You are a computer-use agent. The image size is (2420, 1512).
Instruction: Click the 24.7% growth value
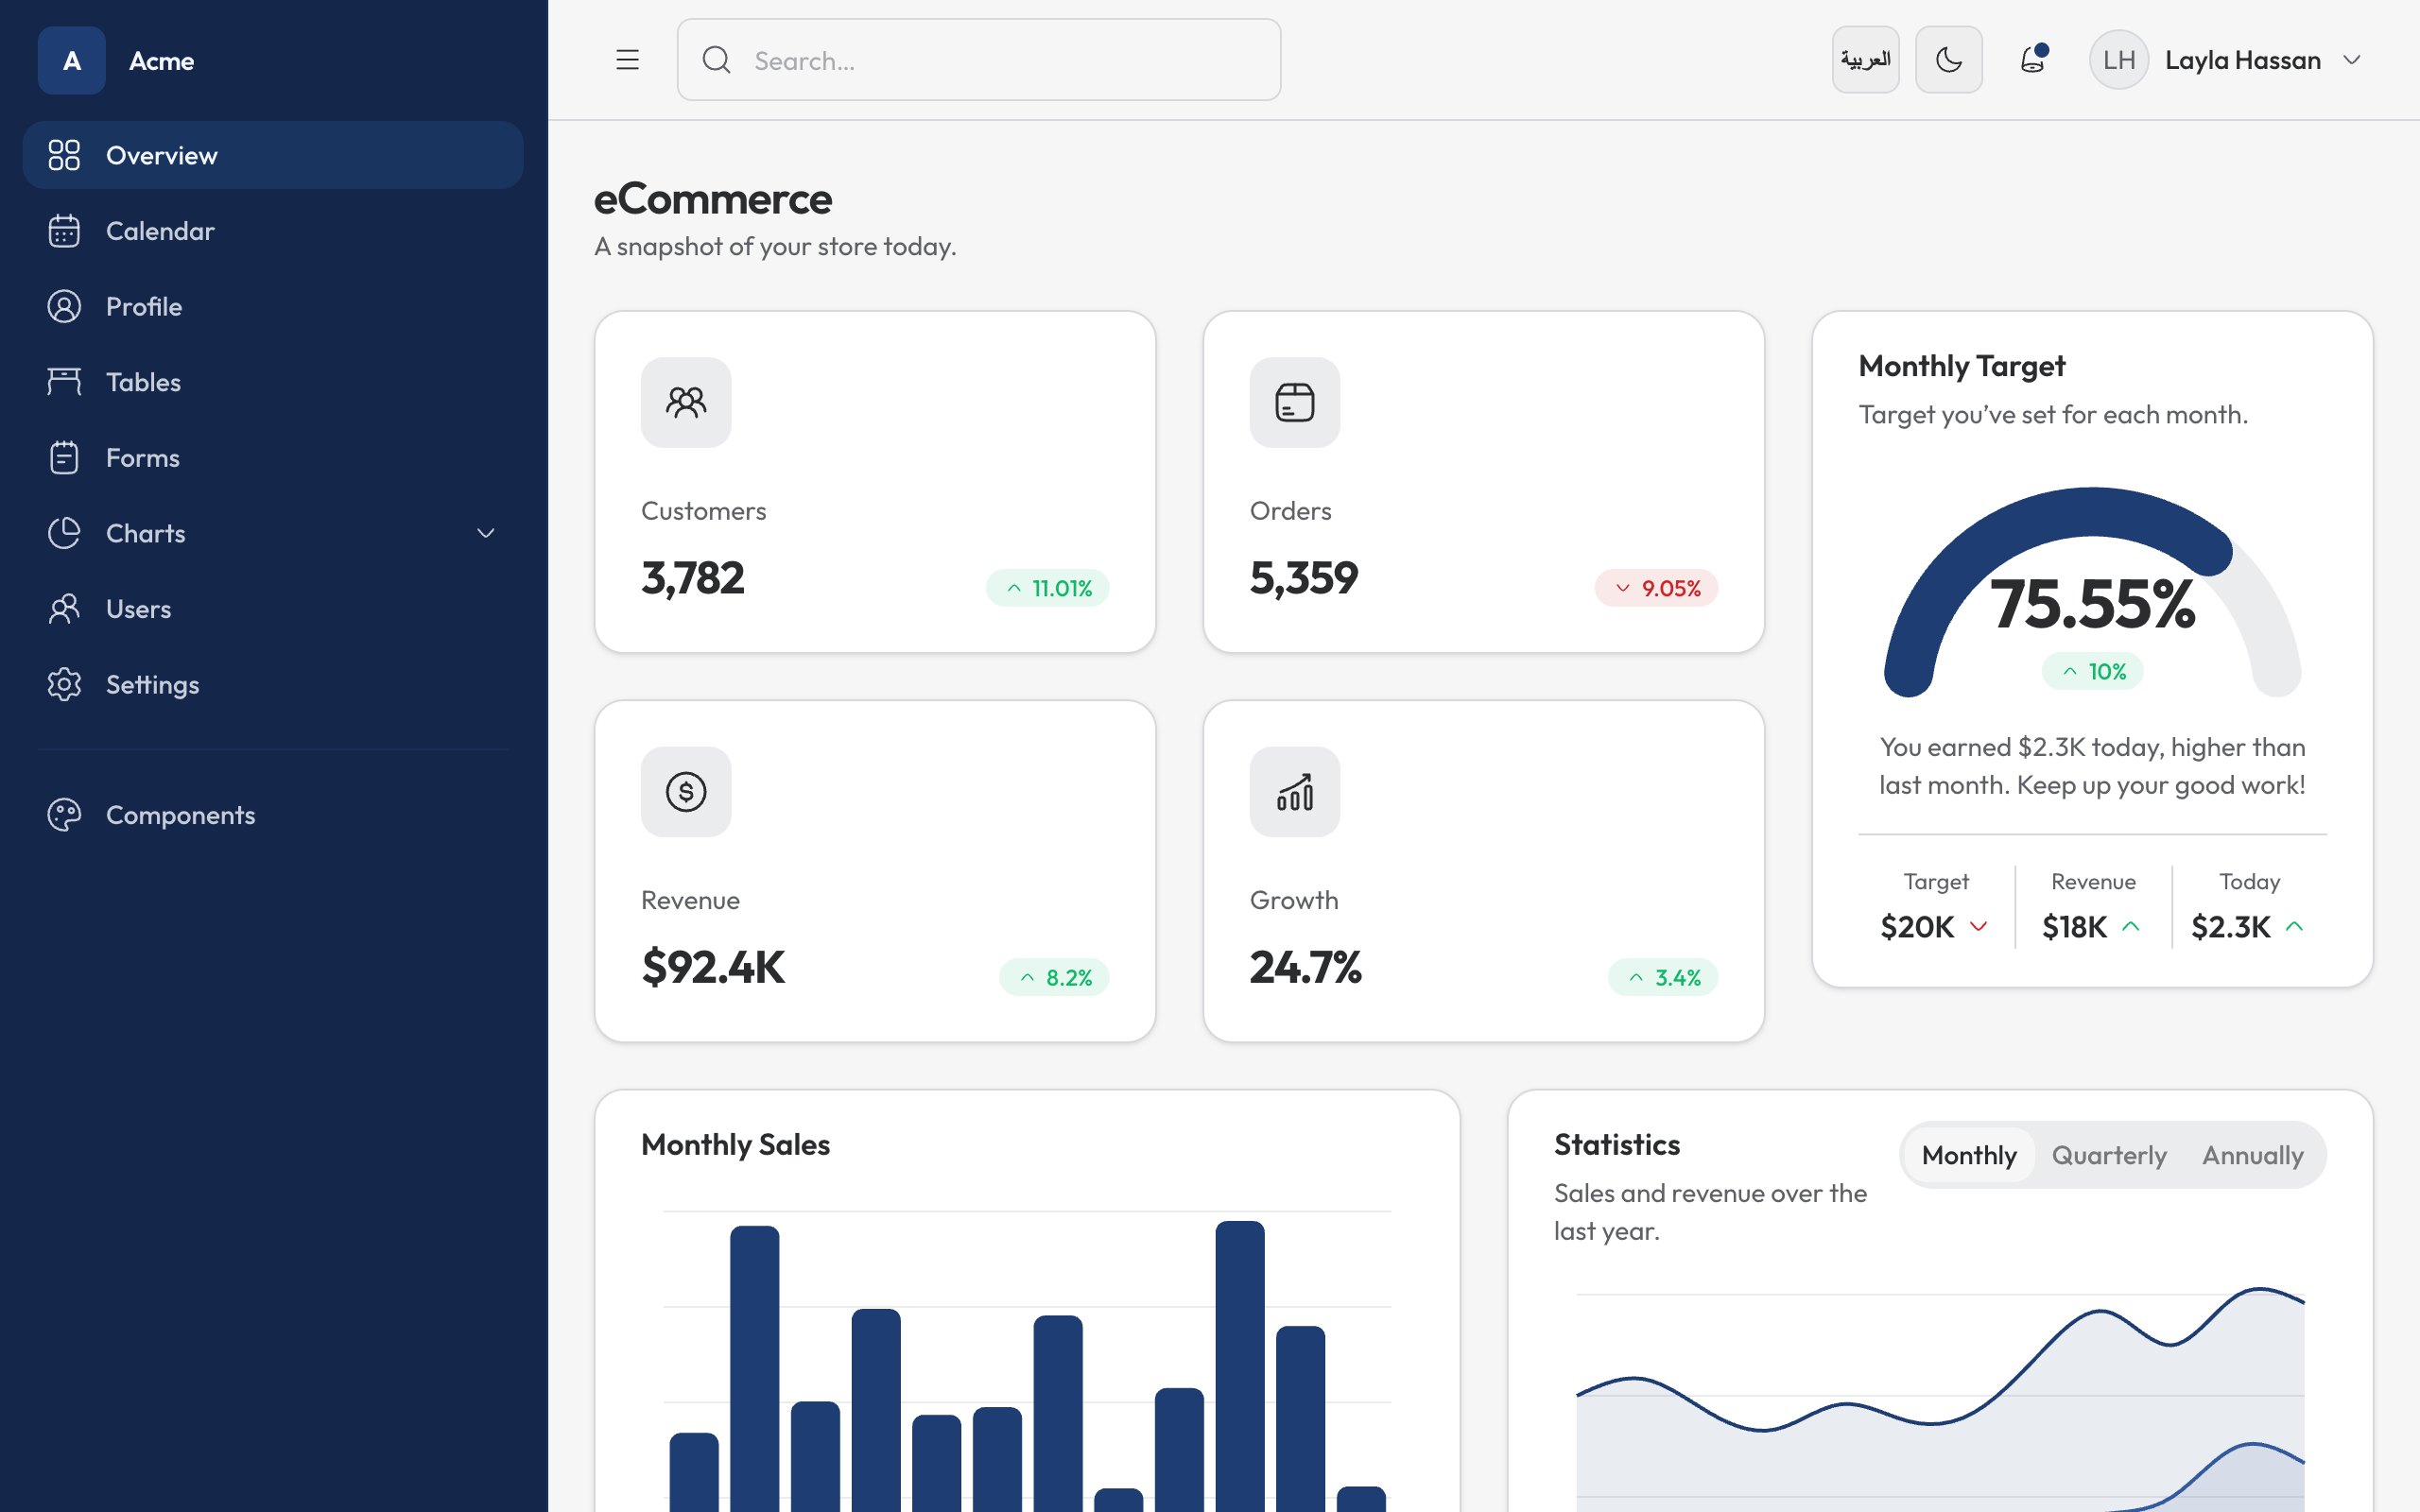(x=1306, y=967)
